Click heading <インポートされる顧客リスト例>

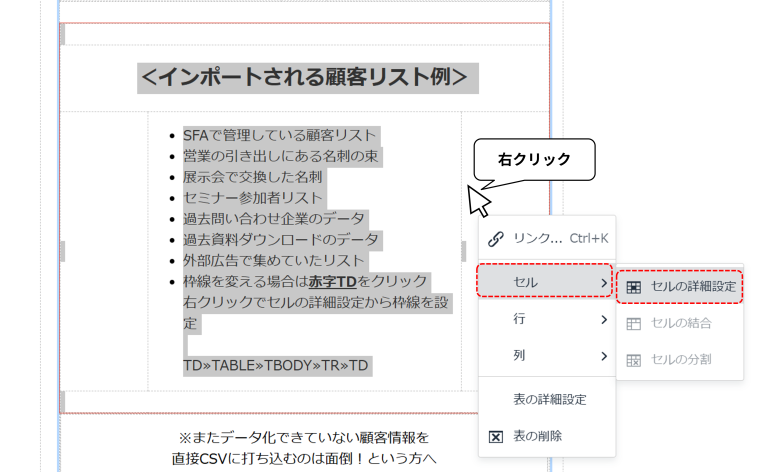304,77
